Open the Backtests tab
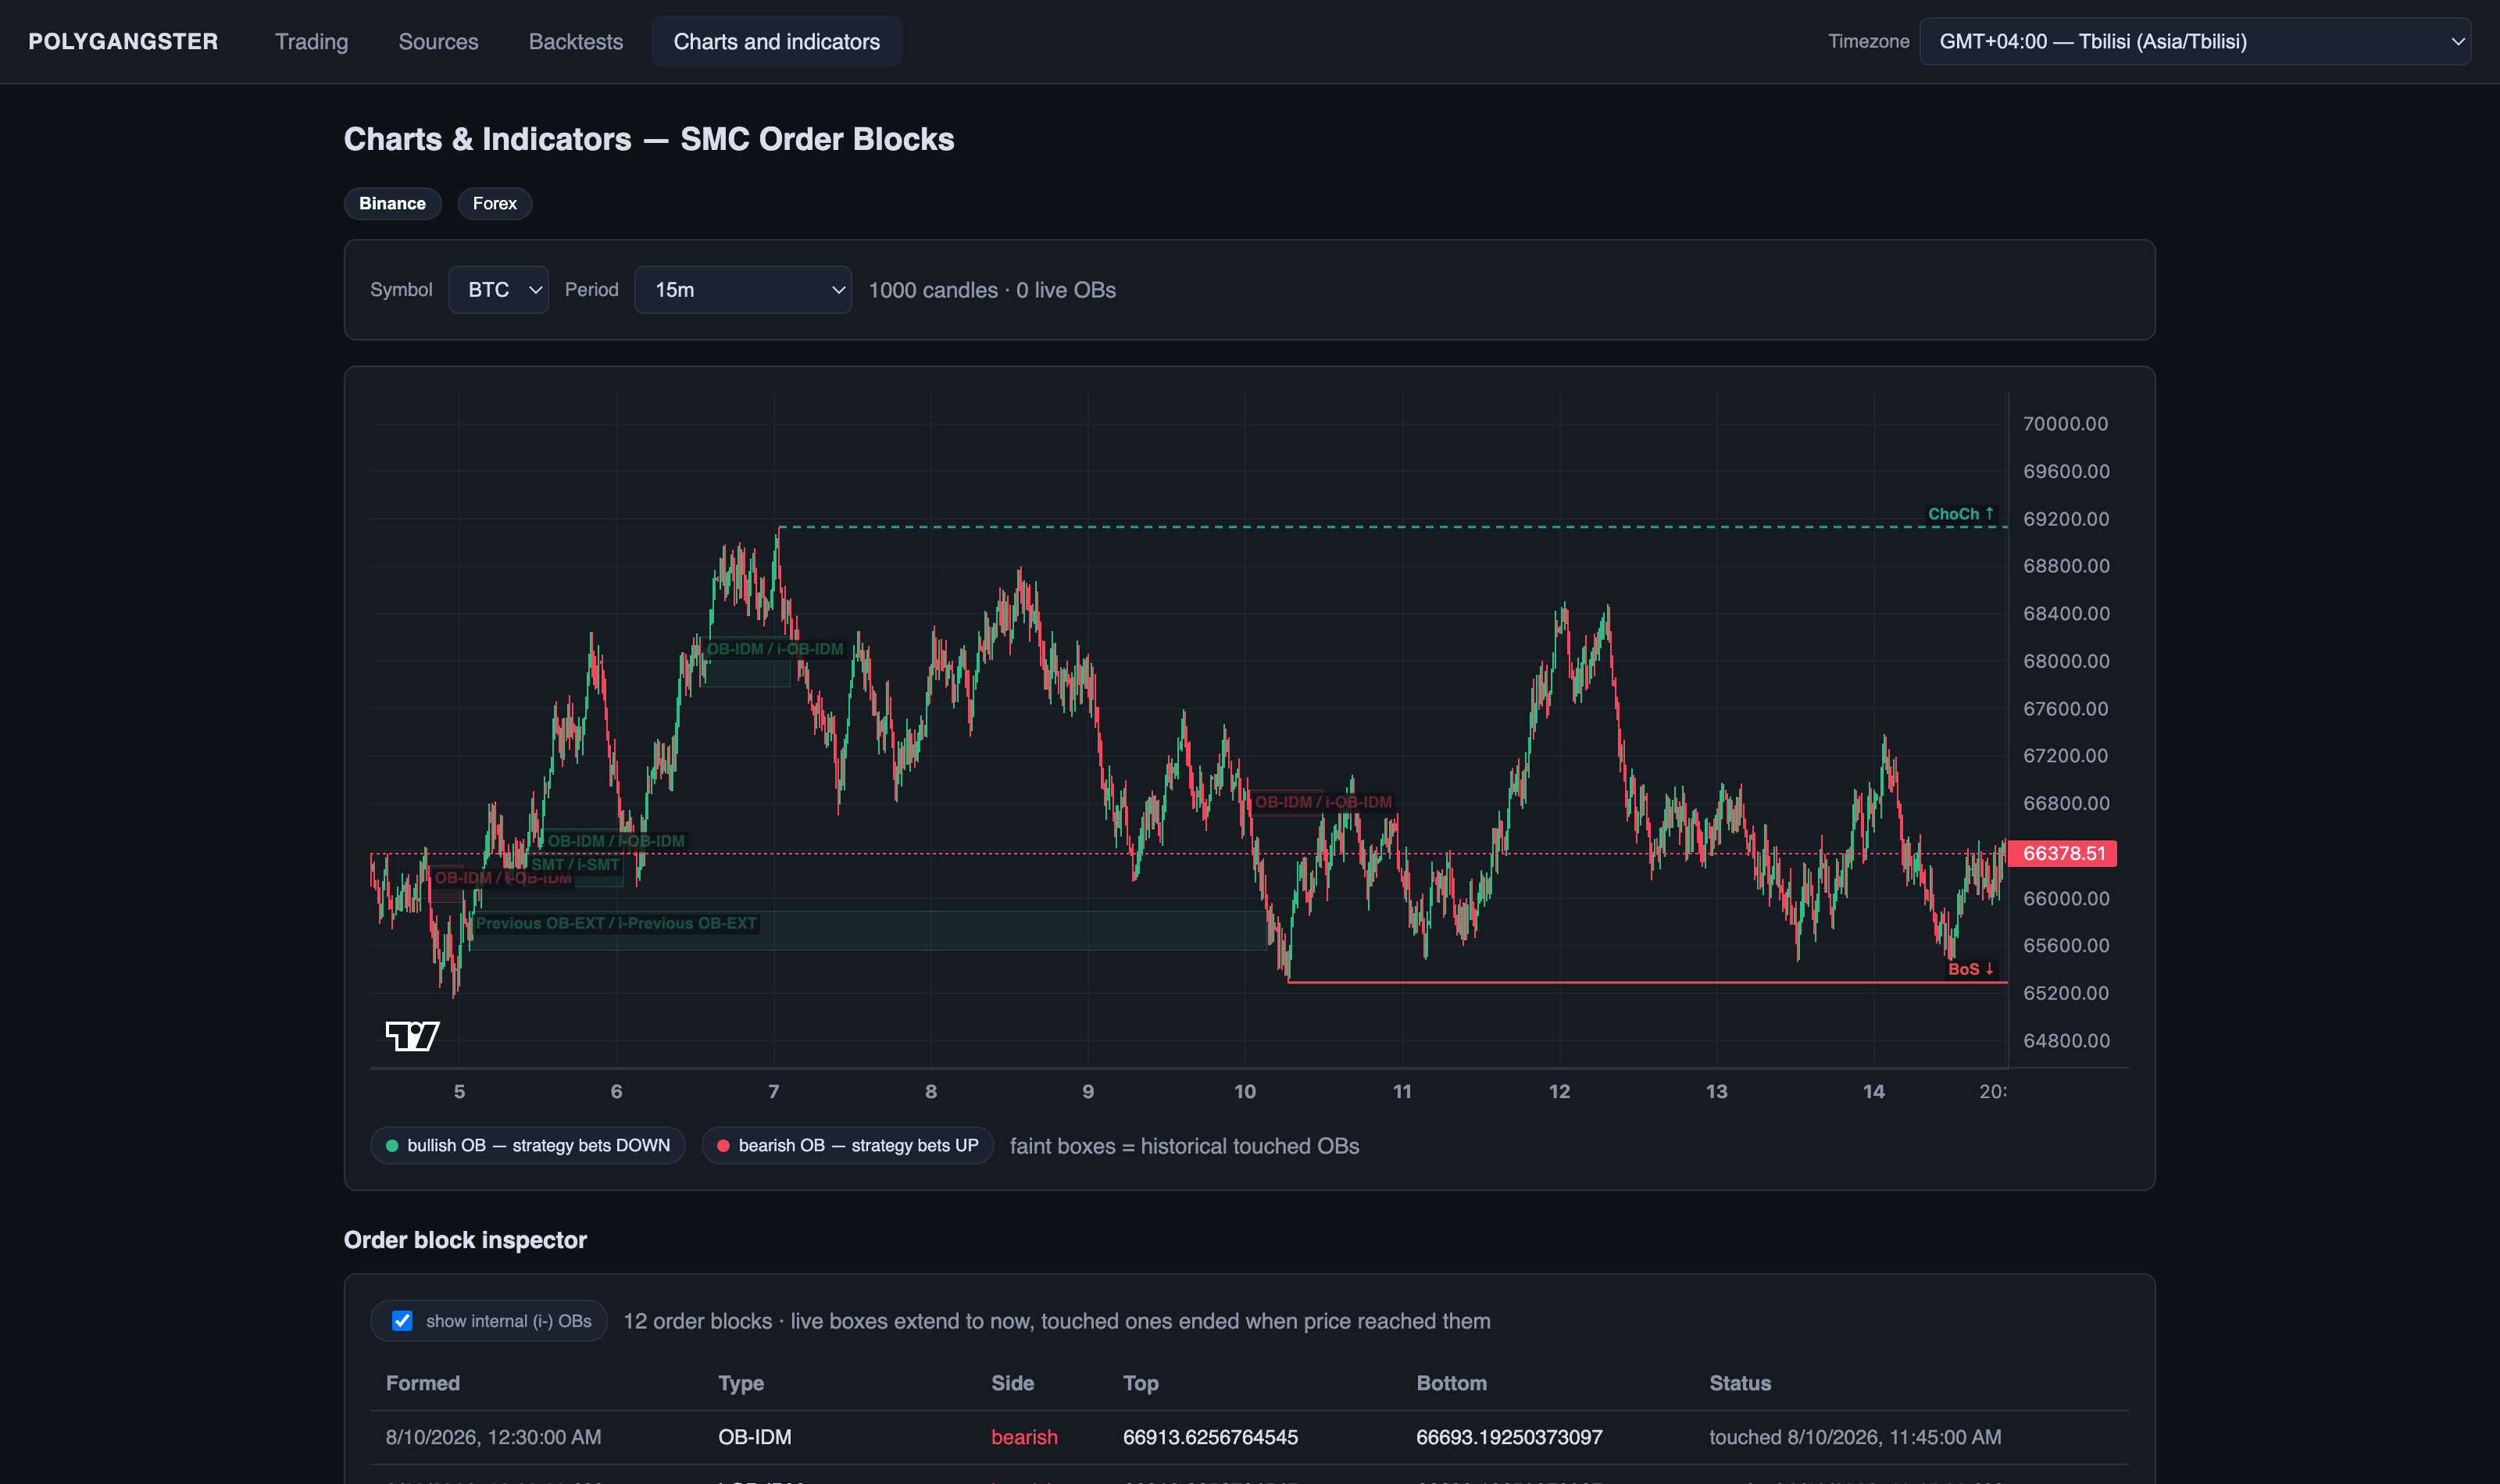This screenshot has width=2500, height=1484. coord(575,41)
